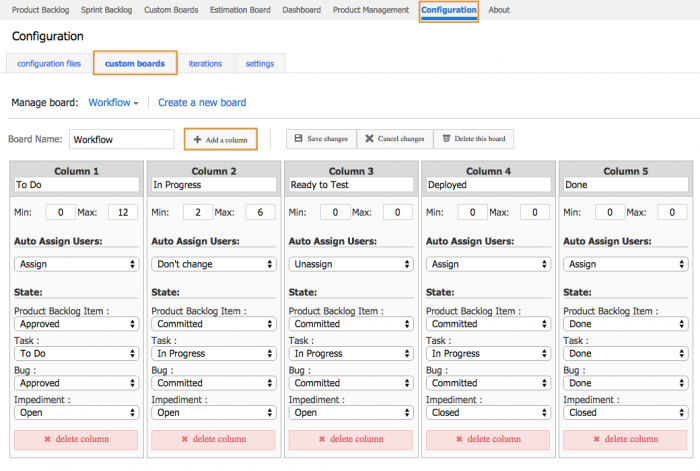This screenshot has height=471, width=700.
Task: Open Task state dropdown in Column 1
Action: coord(76,354)
